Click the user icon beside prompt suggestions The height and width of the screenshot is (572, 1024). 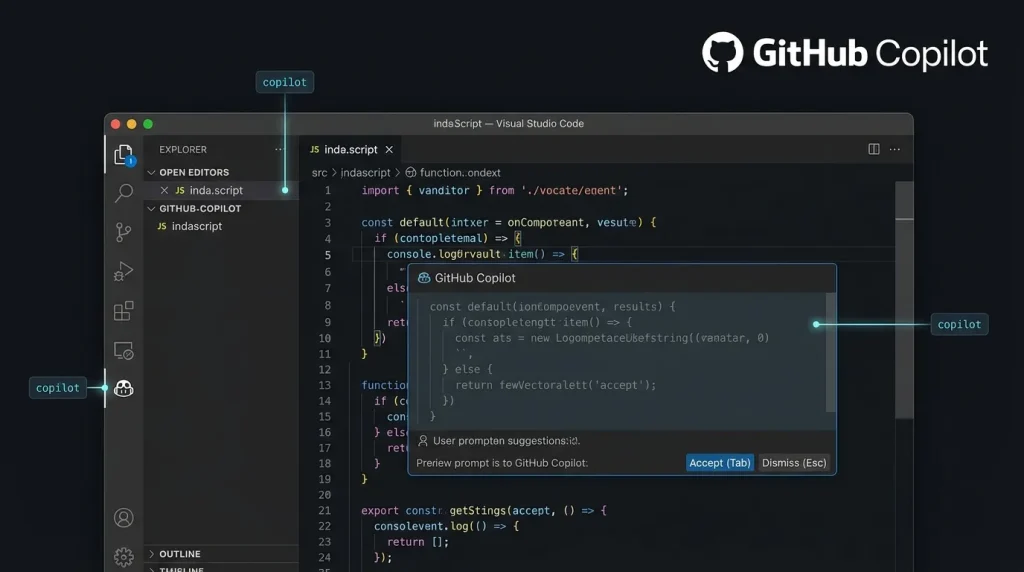pyautogui.click(x=423, y=441)
